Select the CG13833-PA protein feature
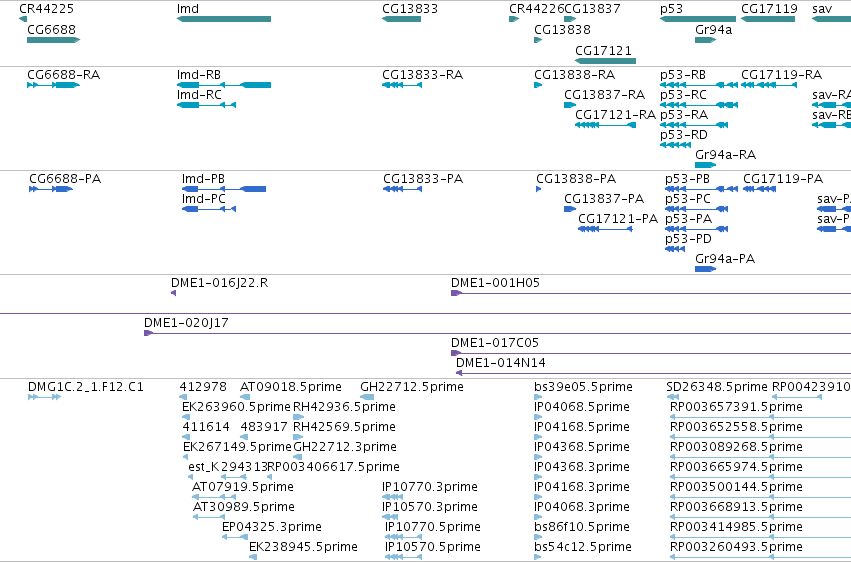 [403, 189]
